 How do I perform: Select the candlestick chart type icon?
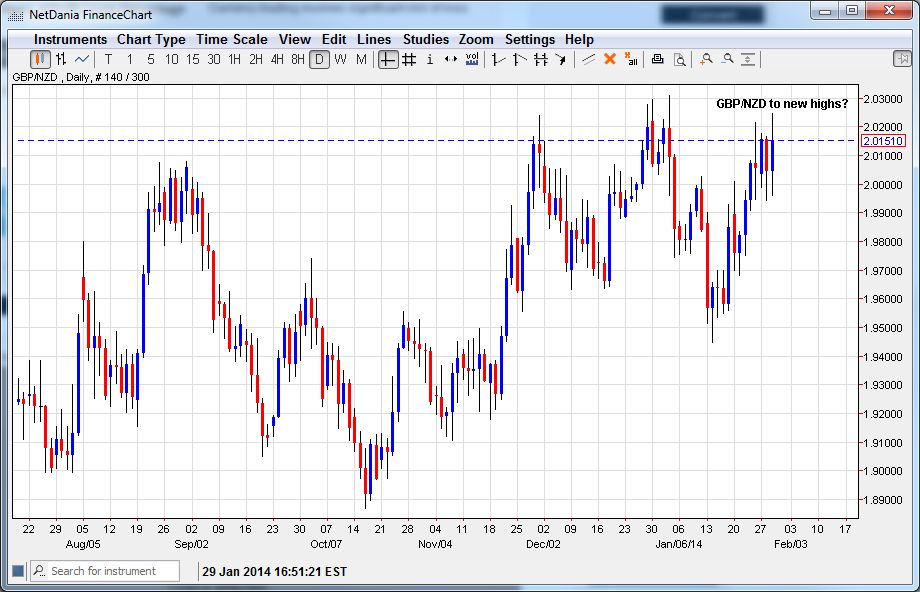tap(40, 59)
